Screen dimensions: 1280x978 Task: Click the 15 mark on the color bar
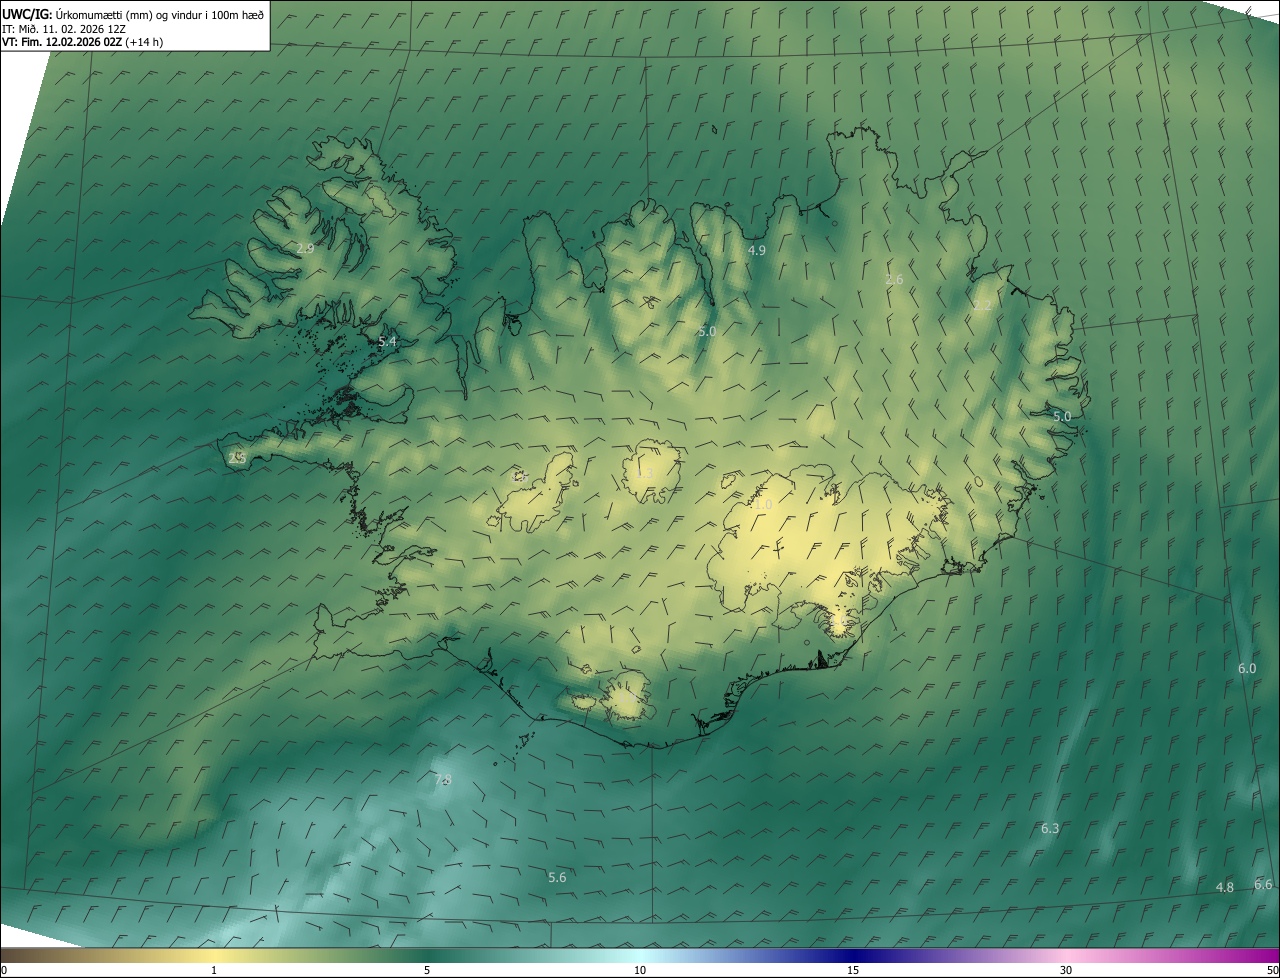coord(853,970)
